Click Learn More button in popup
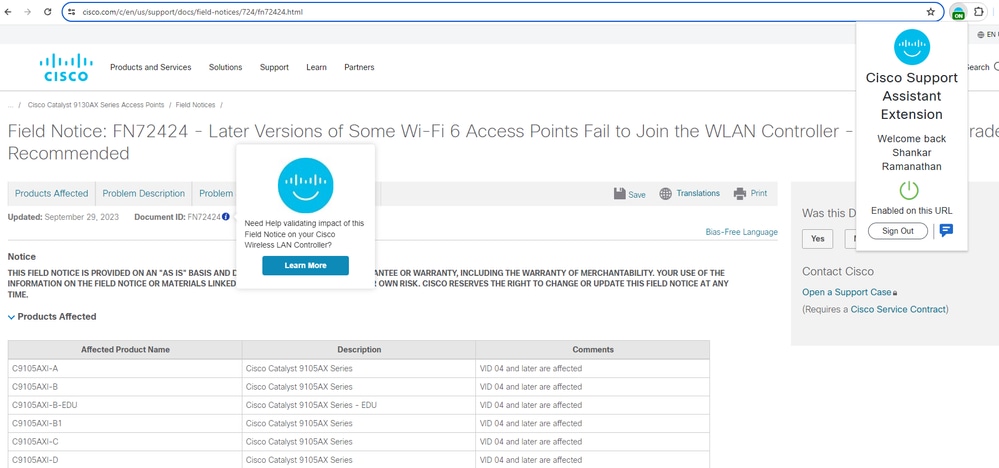Viewport: 999px width, 468px height. (305, 266)
